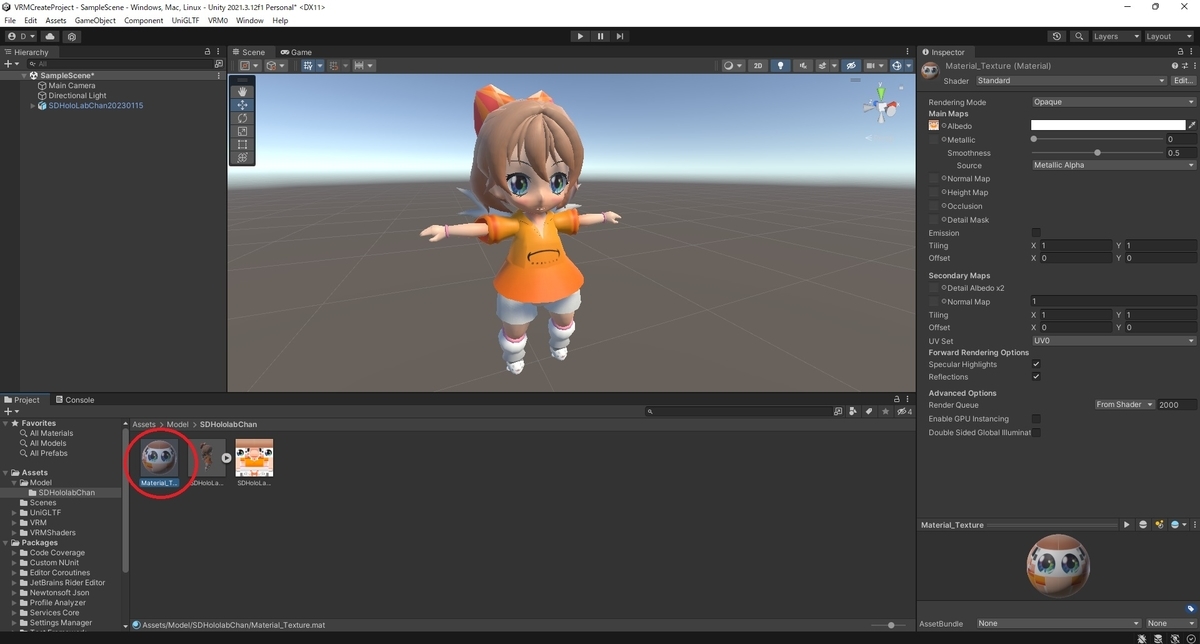Toggle the Emission checkbox
This screenshot has width=1200, height=644.
pyautogui.click(x=1036, y=233)
